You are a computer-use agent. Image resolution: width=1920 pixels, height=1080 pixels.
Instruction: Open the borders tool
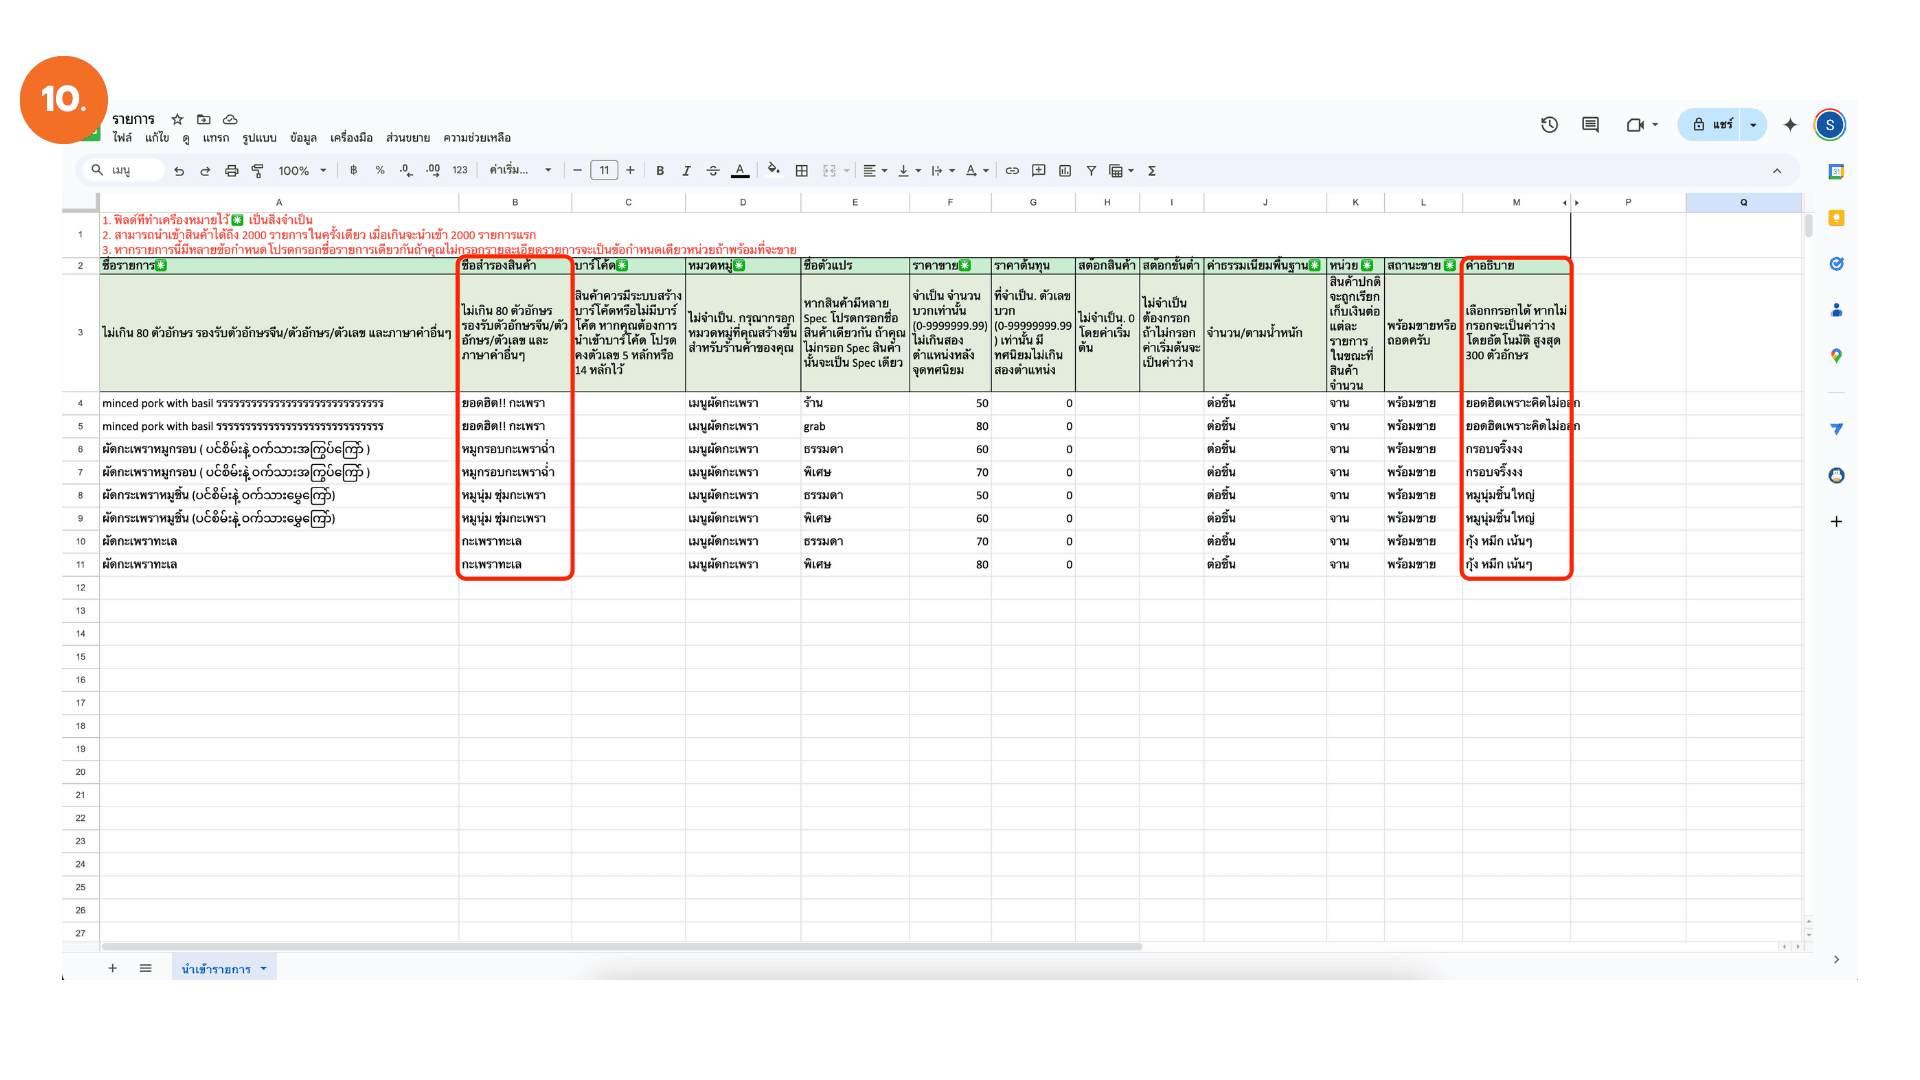coord(801,171)
